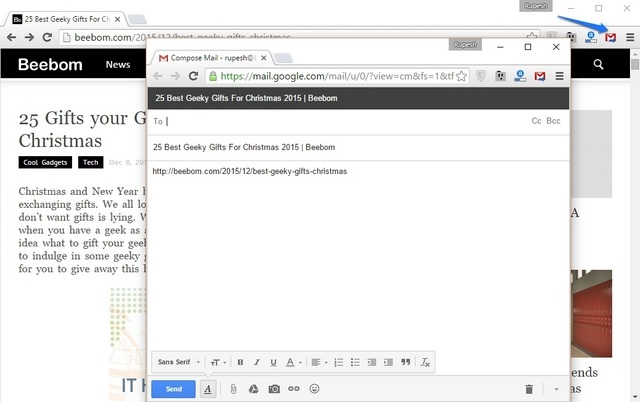Click the Beebom logo
This screenshot has height=402, width=640.
(x=50, y=64)
